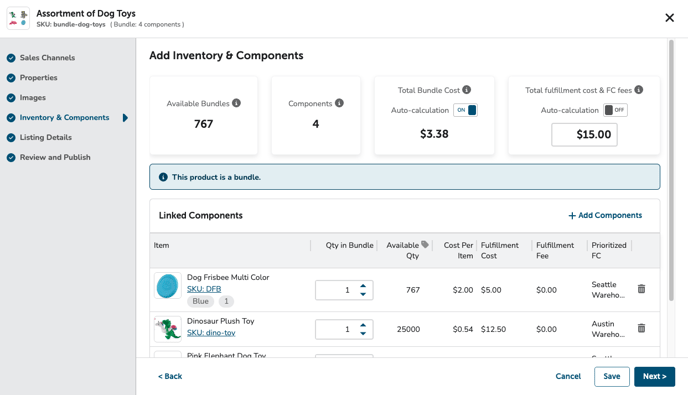The width and height of the screenshot is (688, 395).
Task: Toggle Total Bundle Cost auto-calculation switch
Action: coord(466,110)
